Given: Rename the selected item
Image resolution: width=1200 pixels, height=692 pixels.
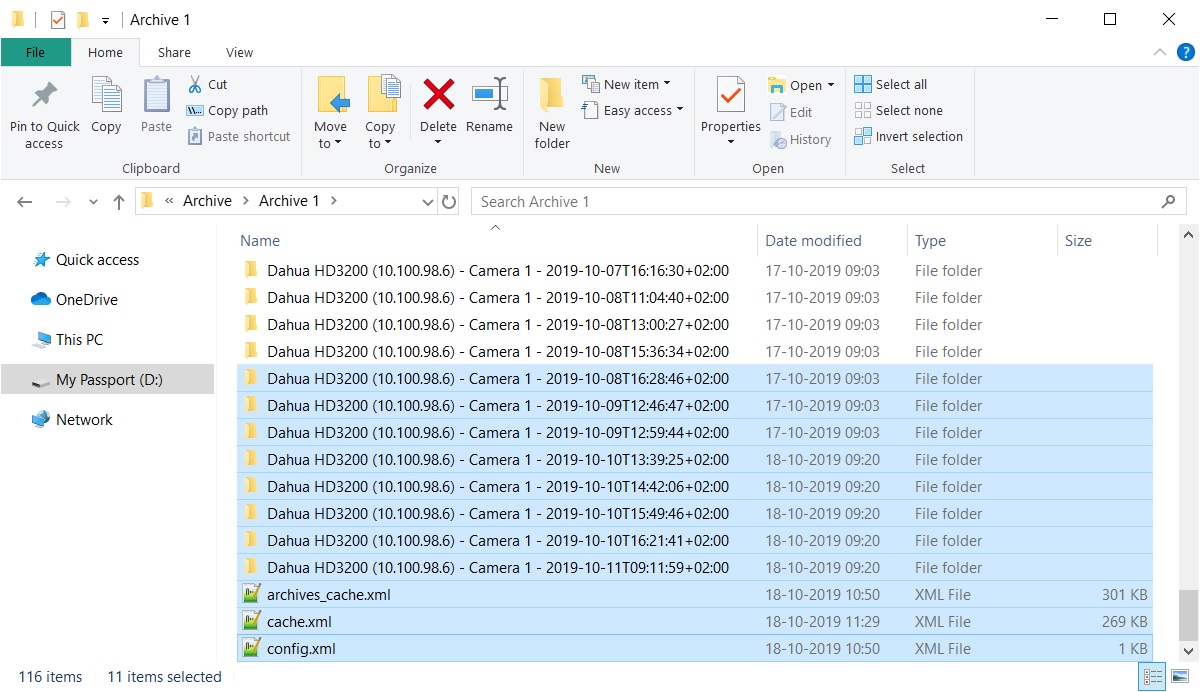Looking at the screenshot, I should coord(489,108).
